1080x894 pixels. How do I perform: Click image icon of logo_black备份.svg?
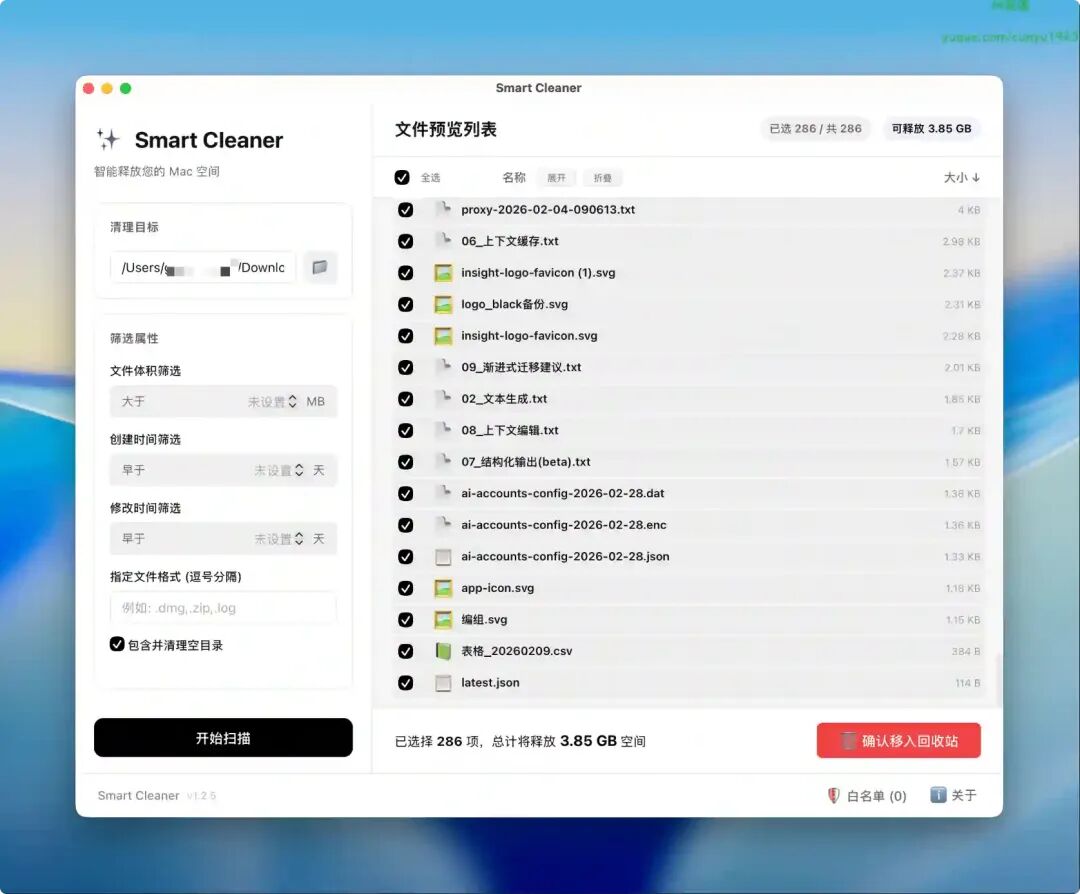pos(443,304)
